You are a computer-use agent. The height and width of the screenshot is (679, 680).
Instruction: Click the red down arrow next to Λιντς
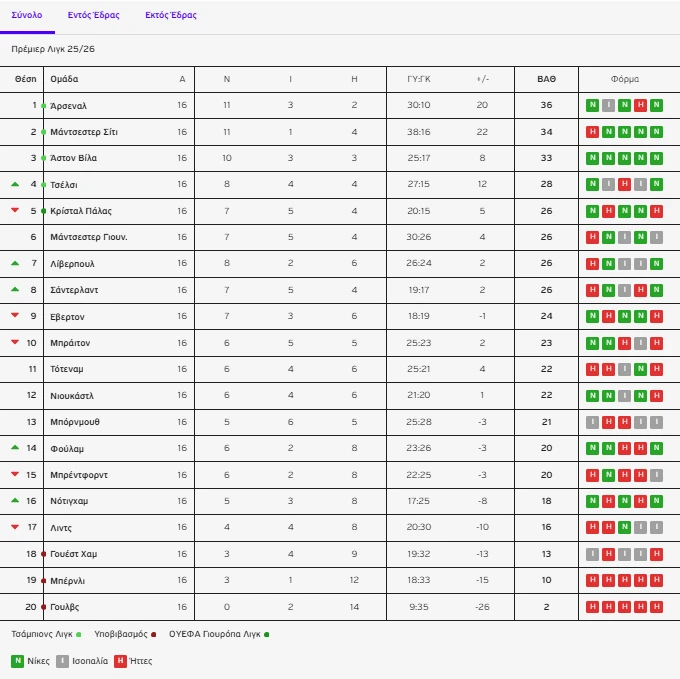tap(15, 527)
